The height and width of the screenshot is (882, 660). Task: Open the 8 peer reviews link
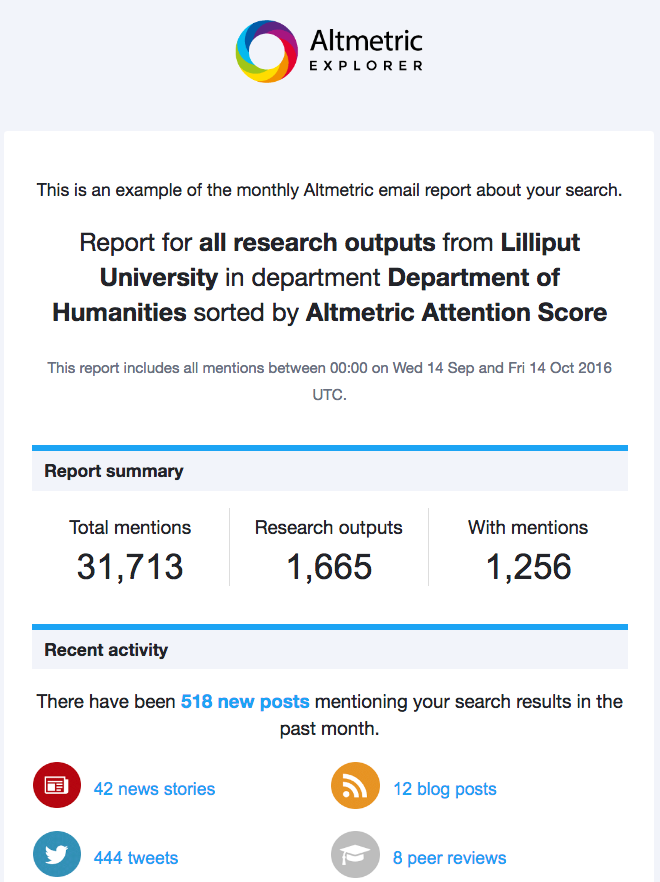coord(449,858)
